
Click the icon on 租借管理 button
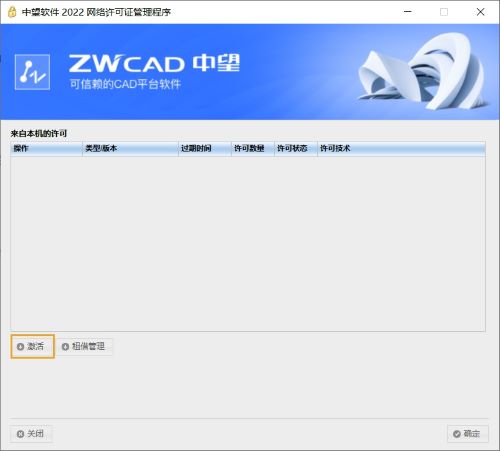tap(65, 347)
